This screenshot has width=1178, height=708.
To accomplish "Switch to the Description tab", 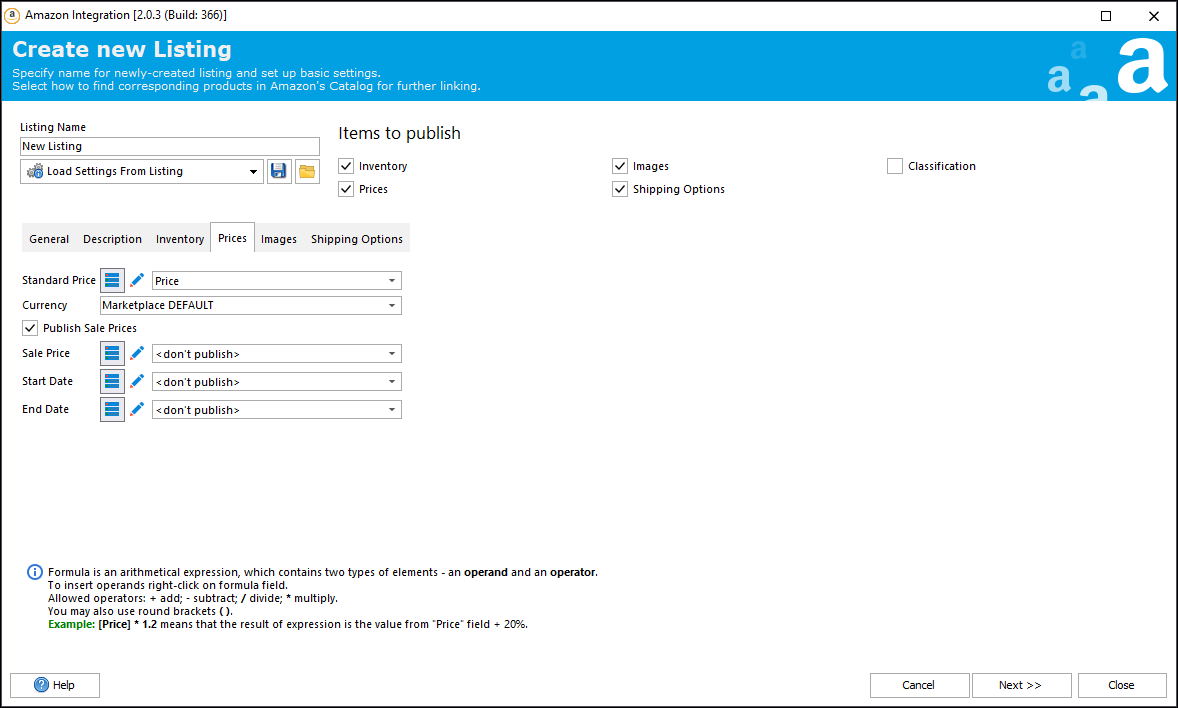I will pyautogui.click(x=113, y=239).
